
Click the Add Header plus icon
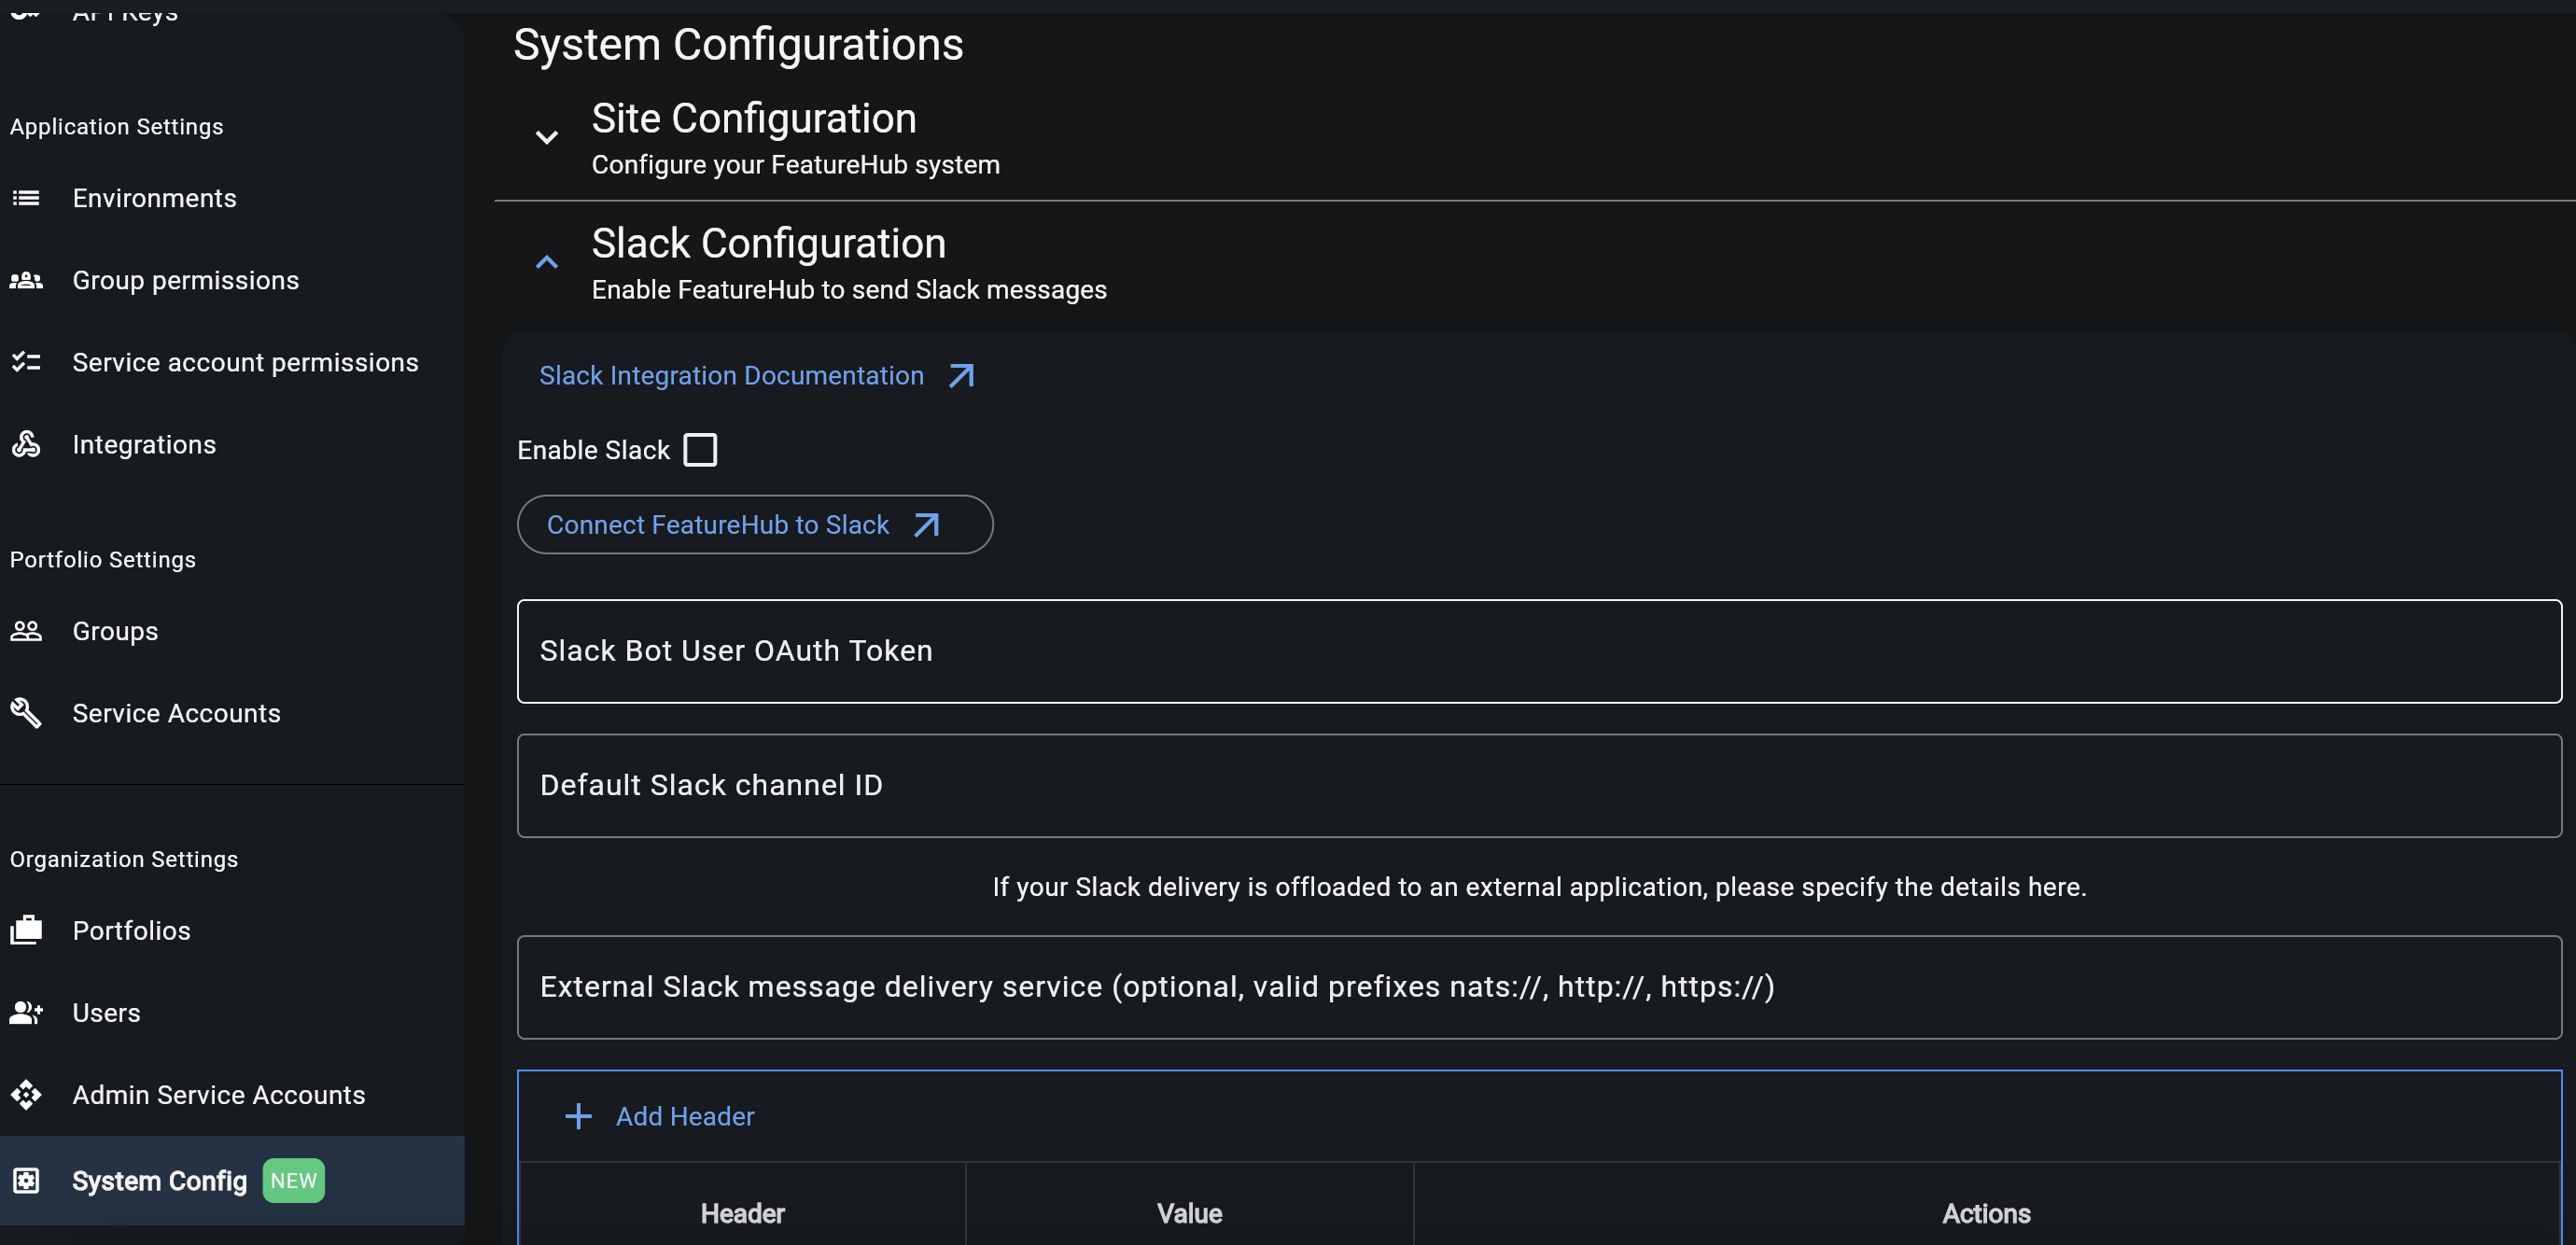point(578,1116)
